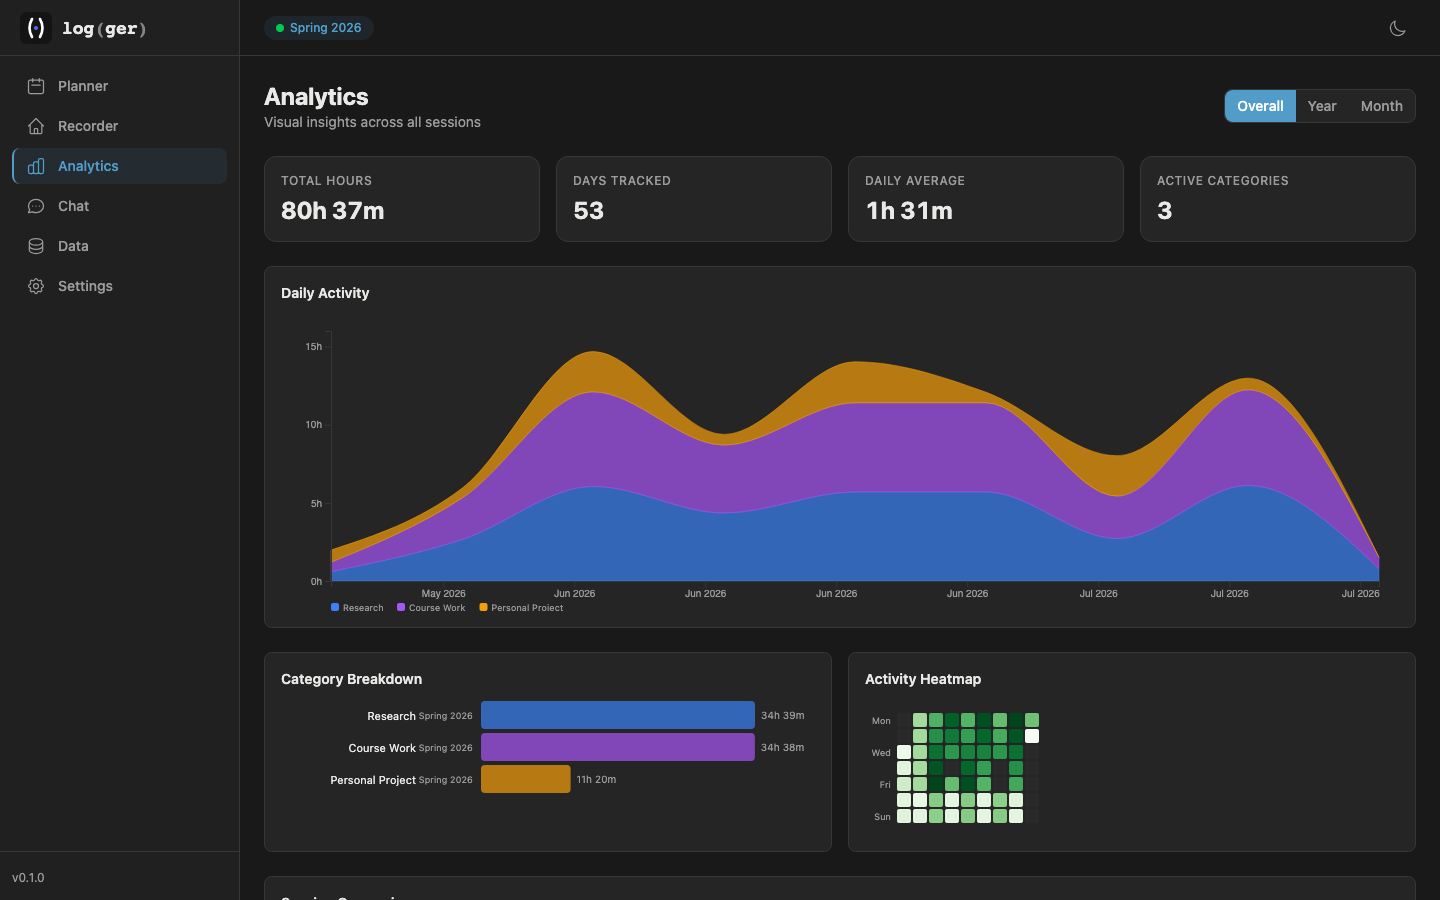Click the 11h 20m Personal Project value
This screenshot has width=1440, height=900.
coord(596,780)
